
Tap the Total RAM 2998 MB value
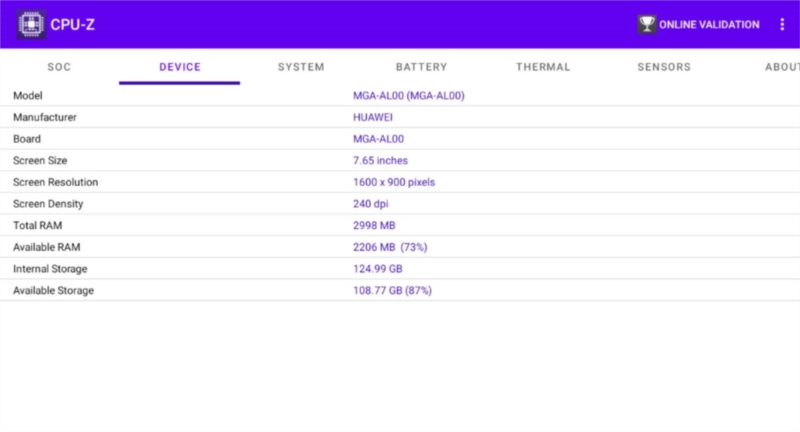point(374,226)
